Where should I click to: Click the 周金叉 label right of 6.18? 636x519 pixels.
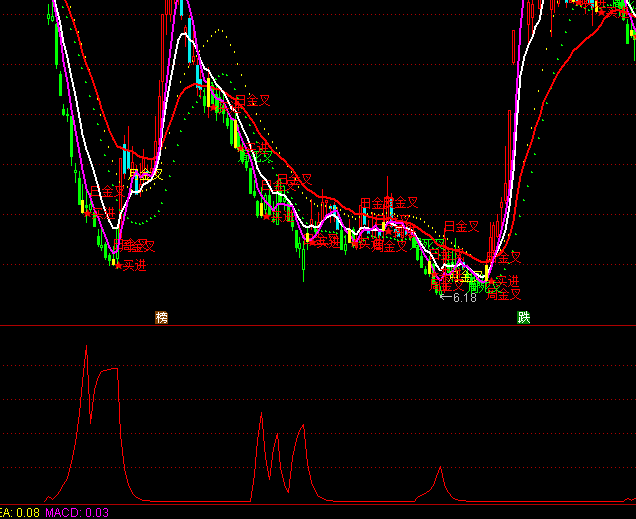coord(503,294)
